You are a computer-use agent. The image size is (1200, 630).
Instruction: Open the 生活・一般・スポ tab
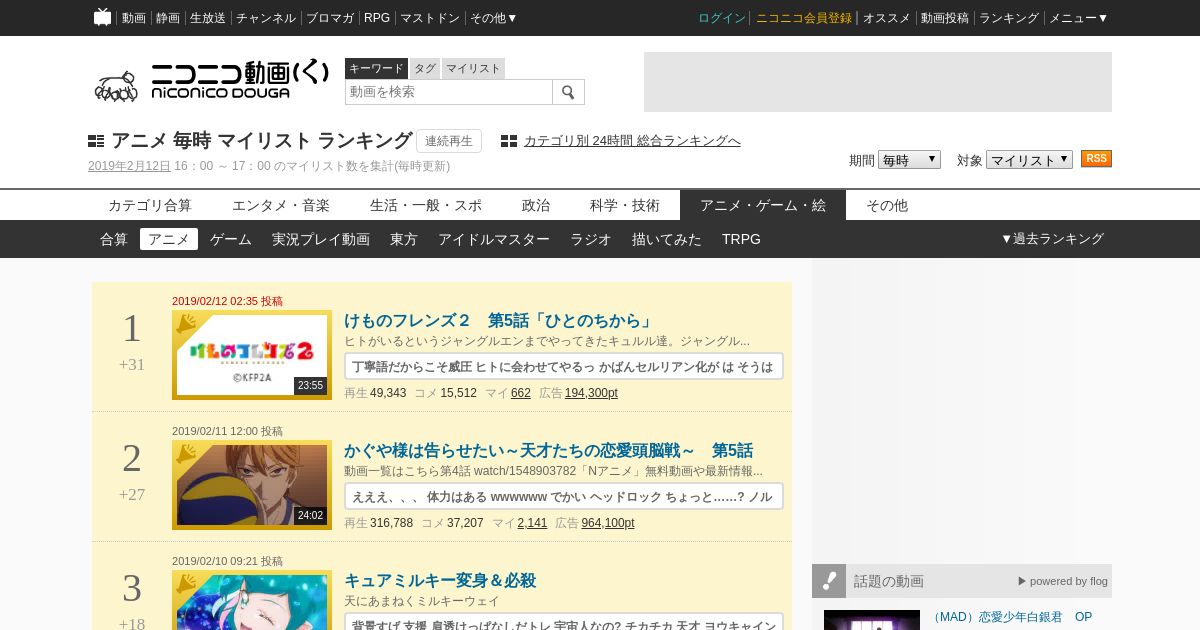426,205
